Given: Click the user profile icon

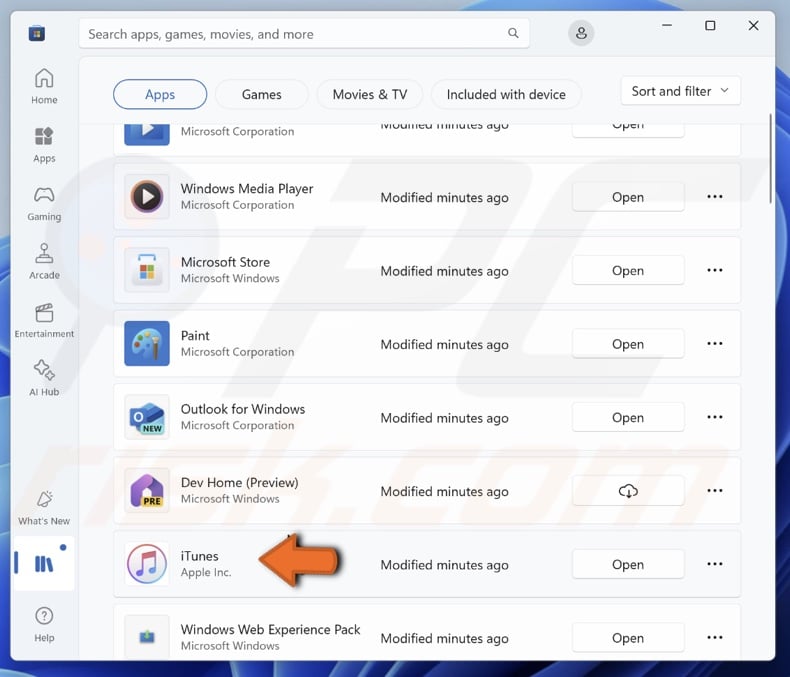Looking at the screenshot, I should click(581, 33).
